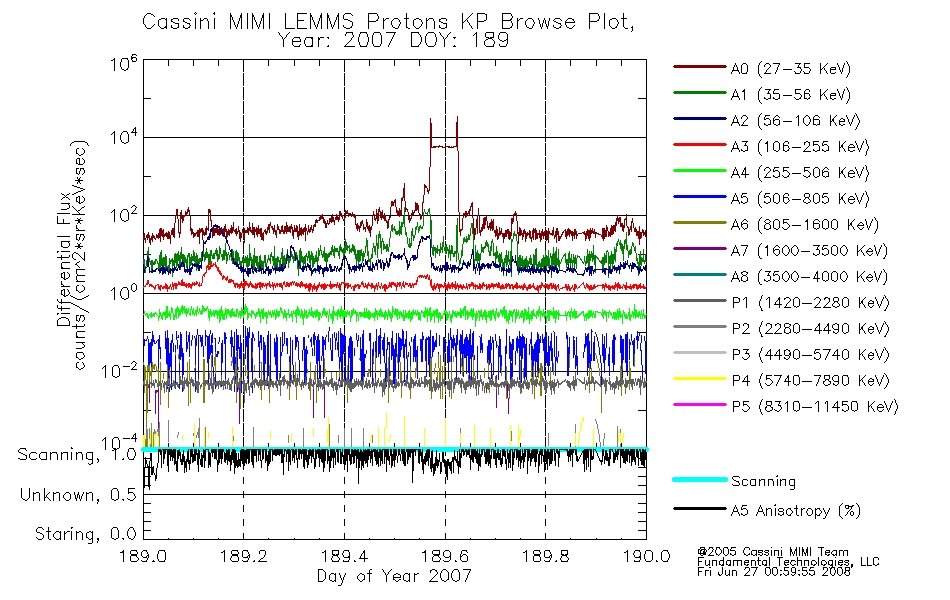
Task: Click the P5 (8310-11450 KeV) legend label
Action: pos(815,407)
